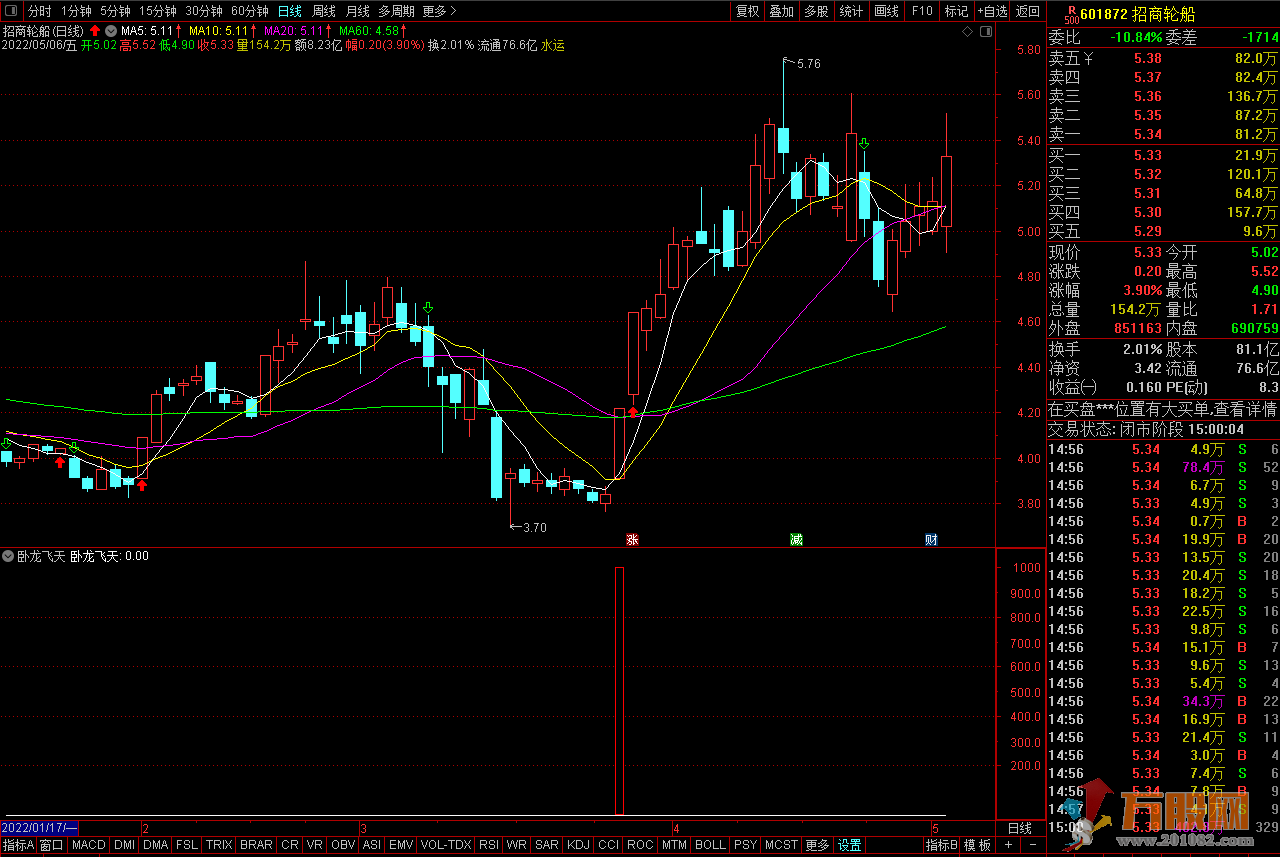Switch to the 月线 monthly chart
Screen dimensions: 1280x857
pos(357,11)
